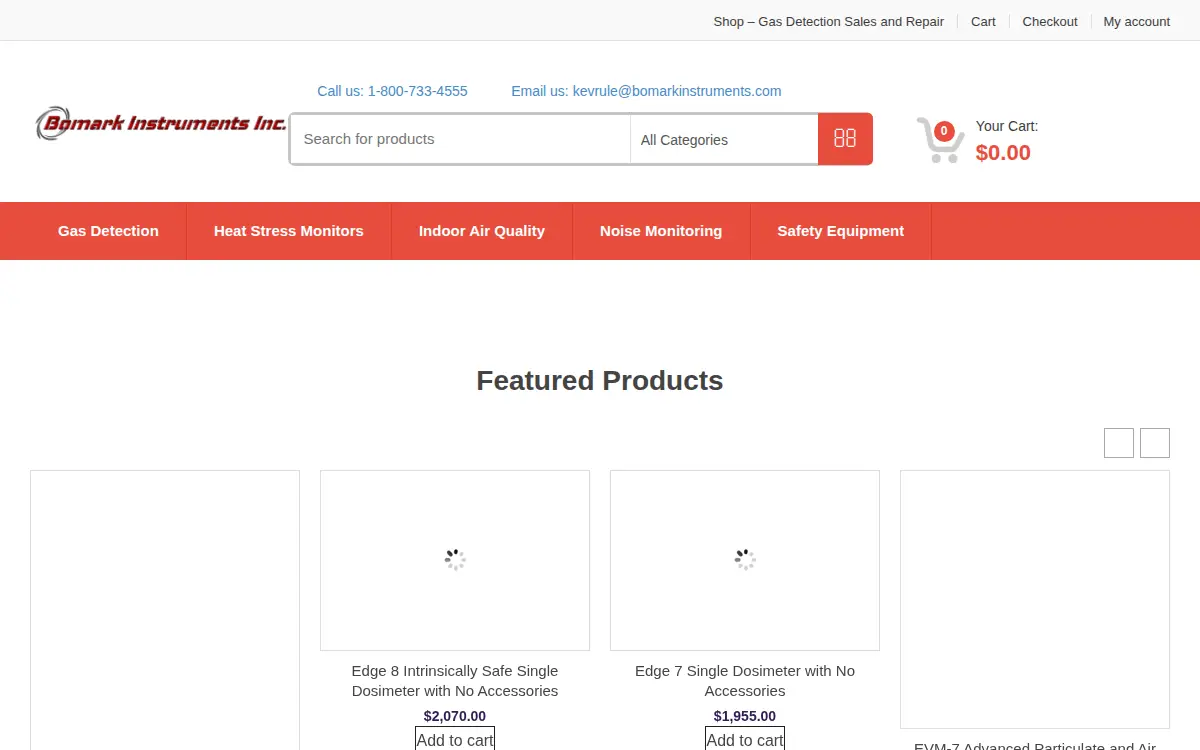Open the Edge 7 Single Dosimeter title
1200x750 pixels.
745,681
